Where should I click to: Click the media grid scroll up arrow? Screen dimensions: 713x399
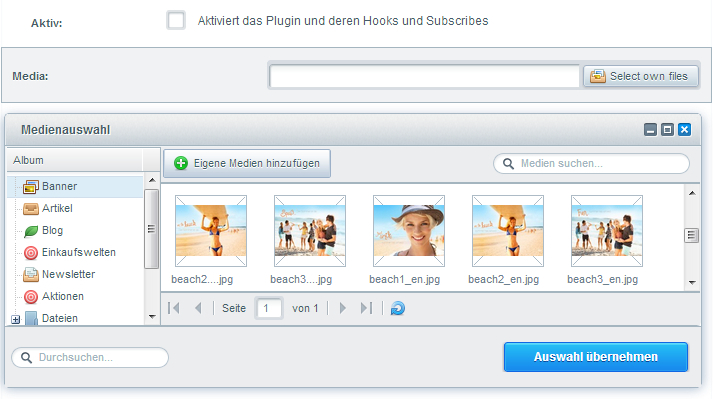pyautogui.click(x=692, y=193)
